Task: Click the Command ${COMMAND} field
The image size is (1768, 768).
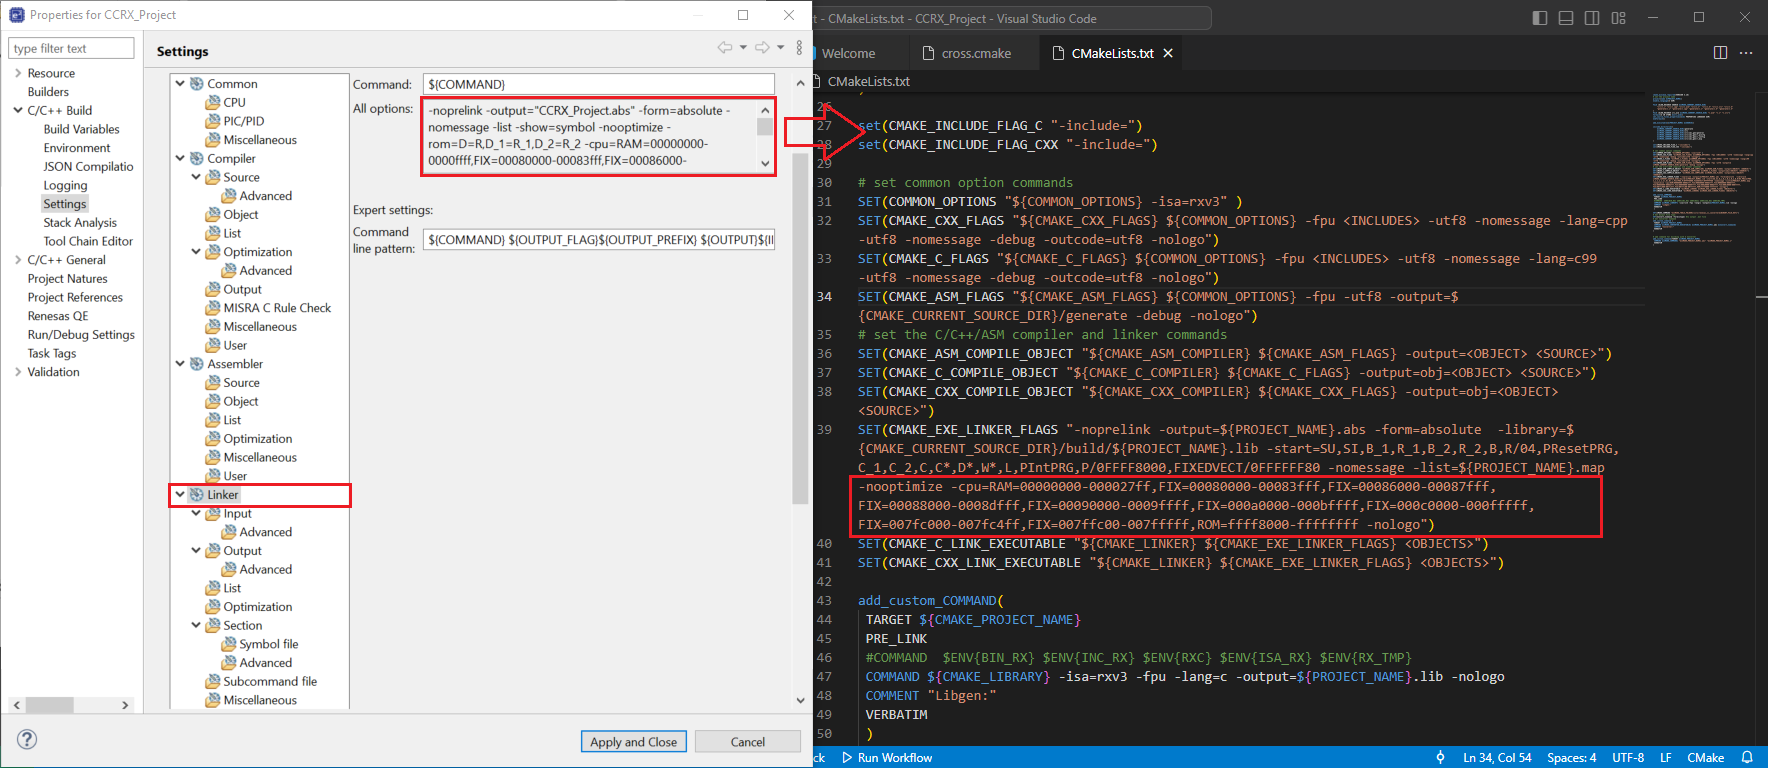Action: [599, 84]
